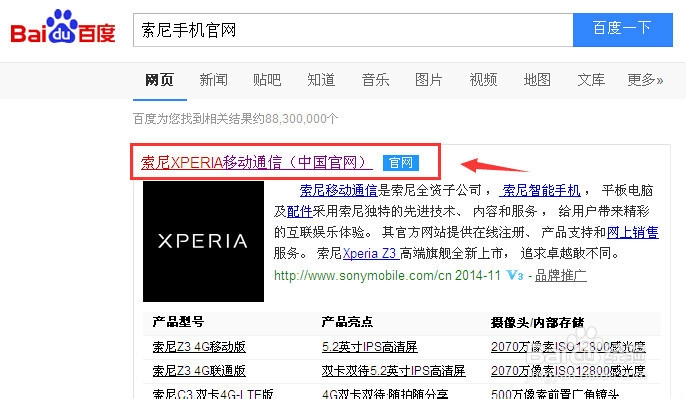Click the blue 官网 badge
Image resolution: width=686 pixels, height=399 pixels.
pos(401,163)
